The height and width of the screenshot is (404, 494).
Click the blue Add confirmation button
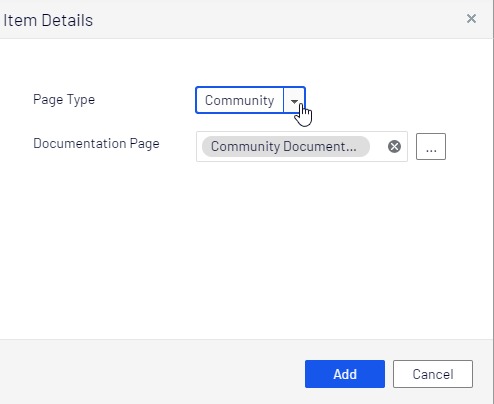pos(345,374)
